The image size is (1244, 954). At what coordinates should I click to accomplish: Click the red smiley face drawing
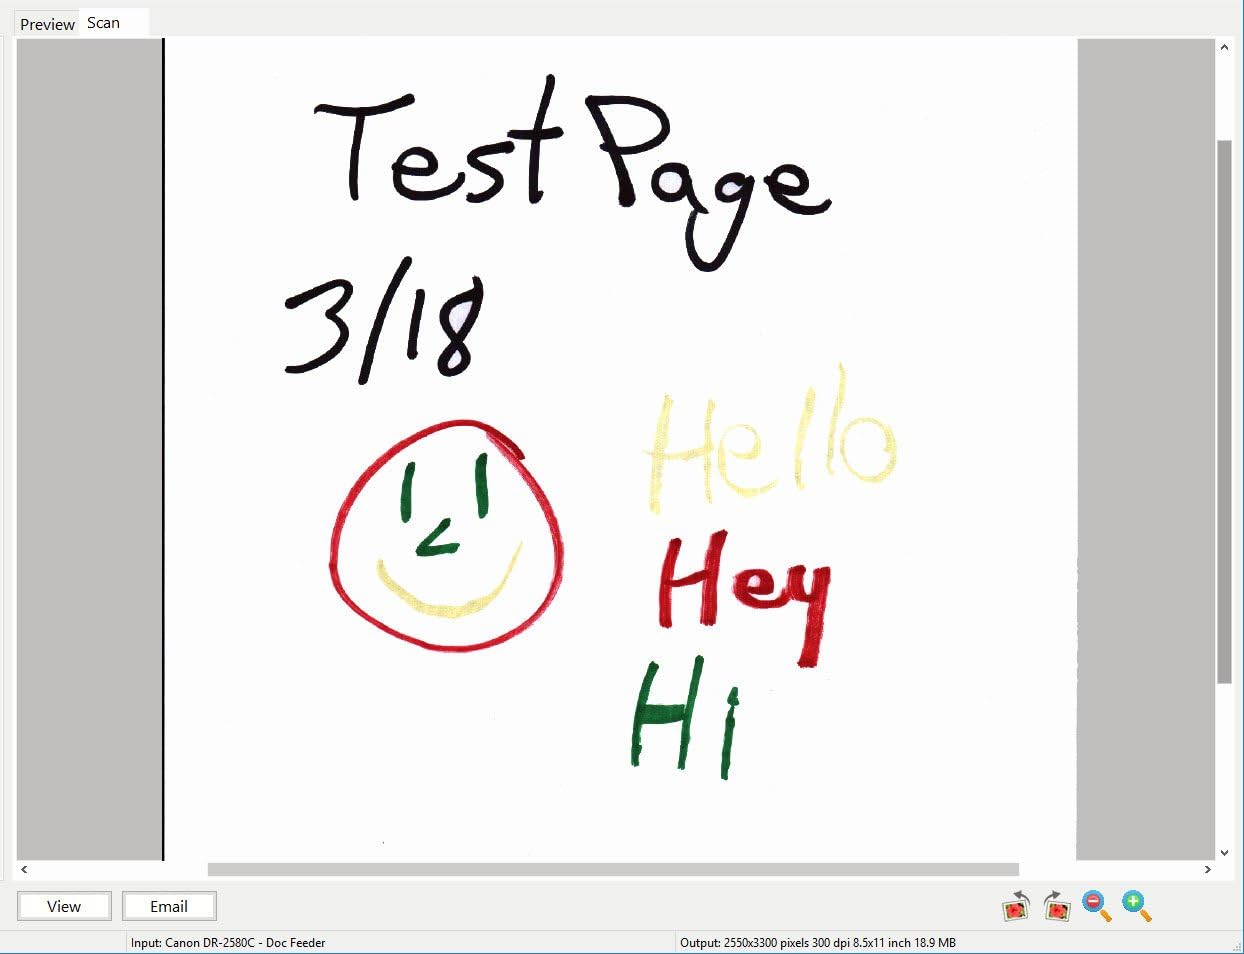[x=446, y=536]
